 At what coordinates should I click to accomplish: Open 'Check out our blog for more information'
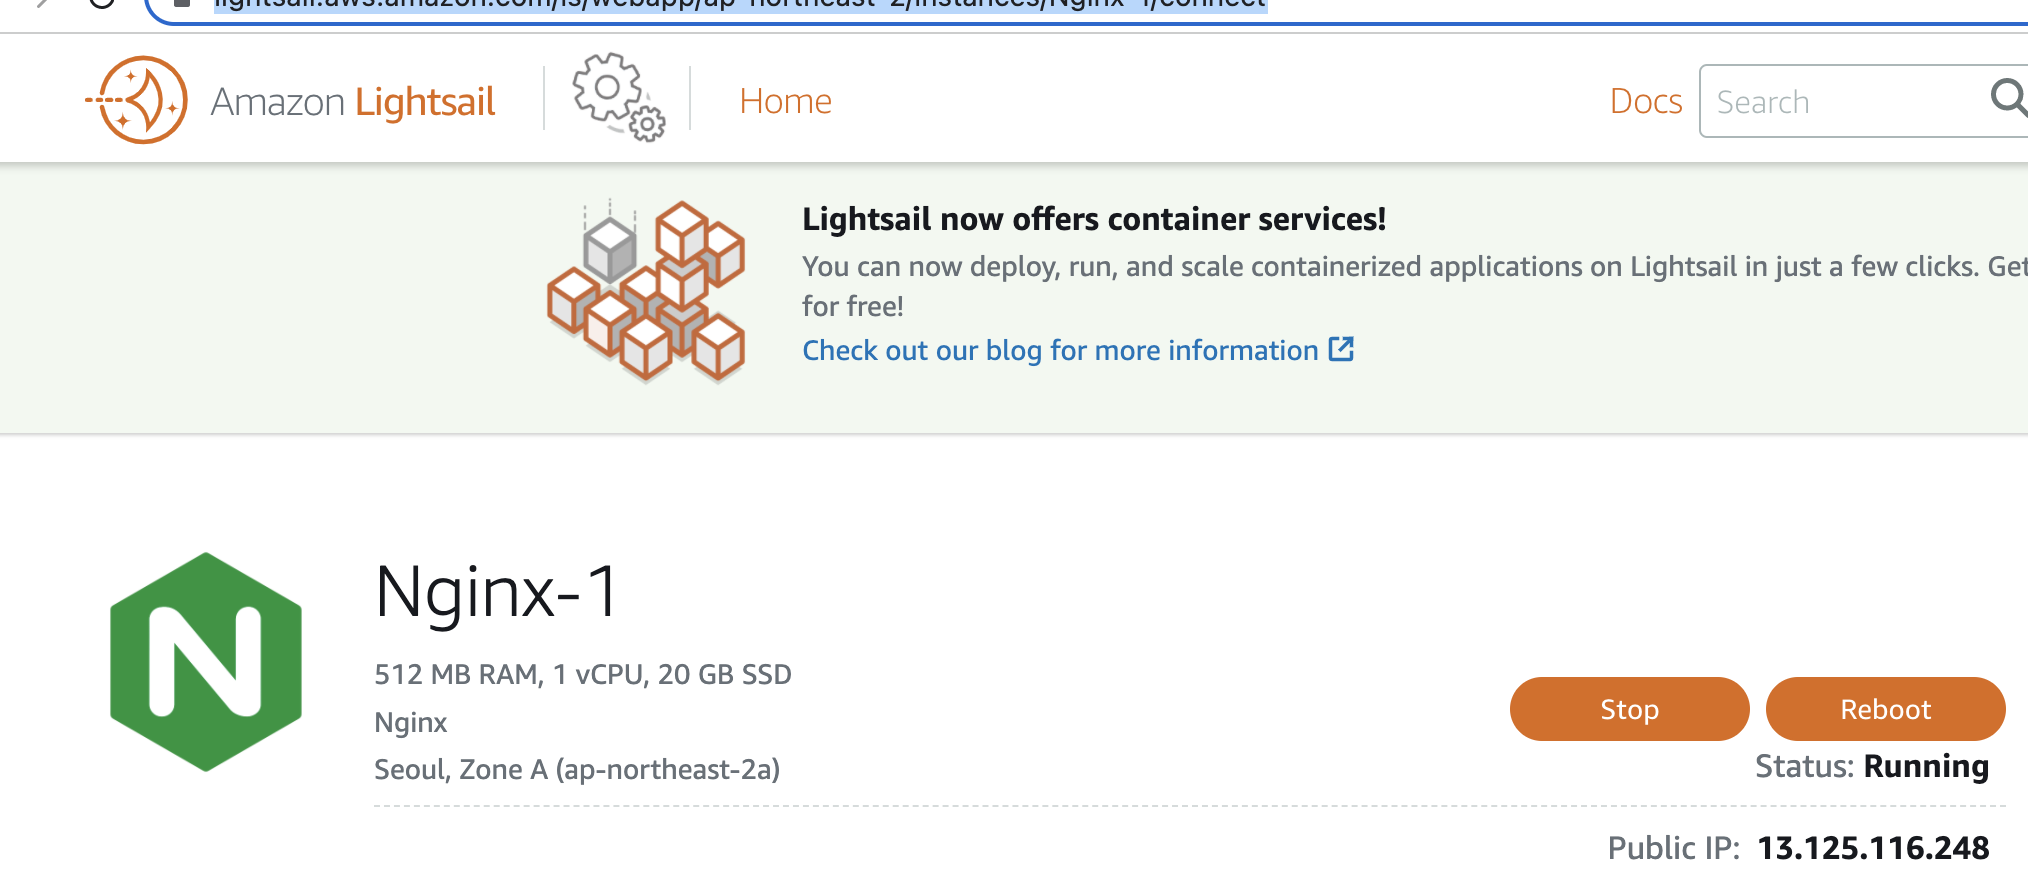coord(1060,350)
